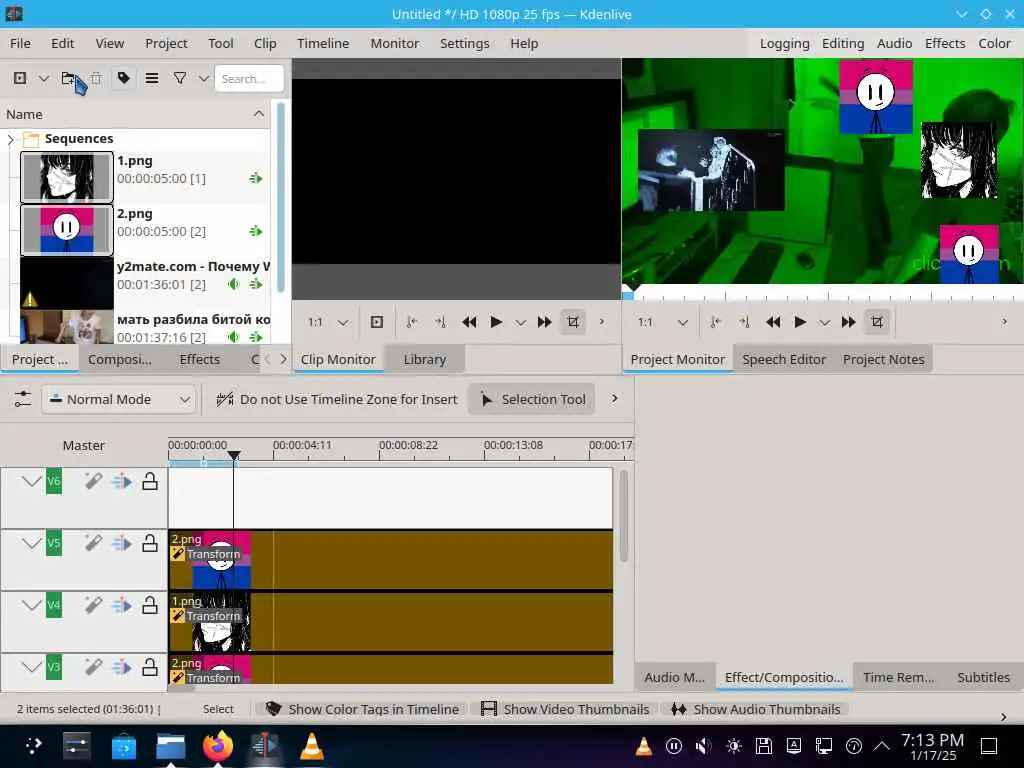The width and height of the screenshot is (1024, 768).
Task: Hide track V3 with its arrow icon
Action: 121,667
